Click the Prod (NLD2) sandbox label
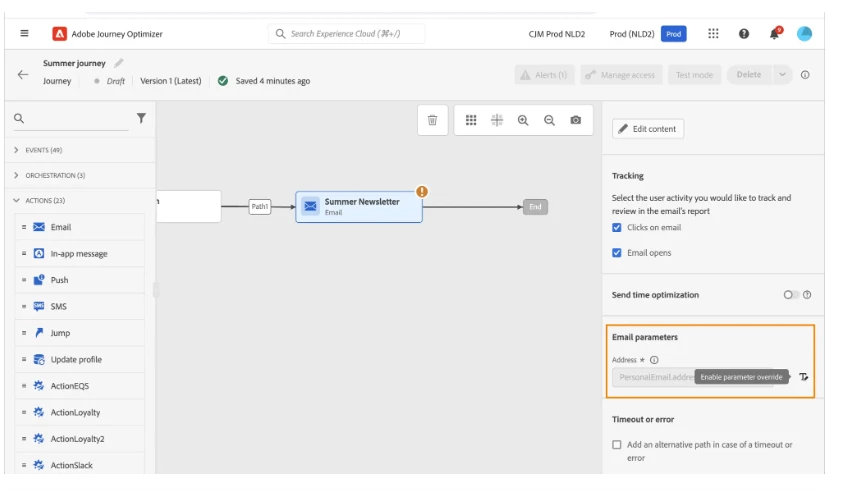Image resolution: width=848 pixels, height=490 pixels. point(632,34)
